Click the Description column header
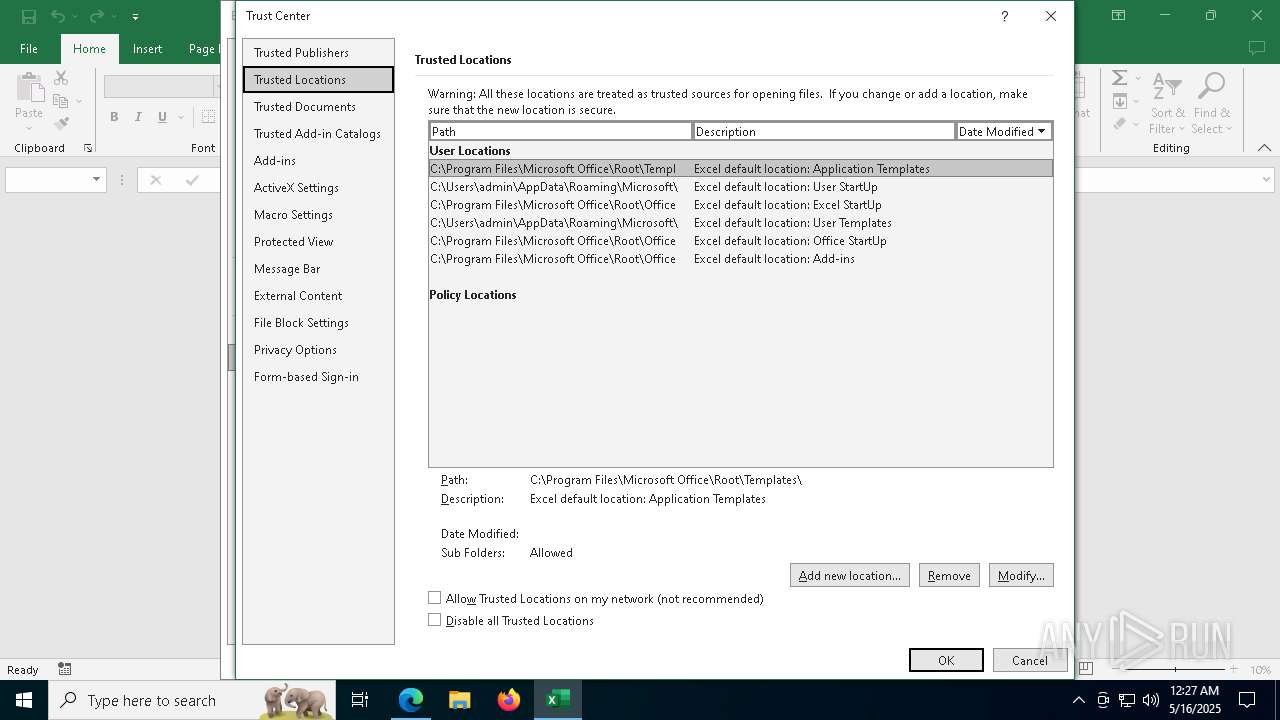 824,132
